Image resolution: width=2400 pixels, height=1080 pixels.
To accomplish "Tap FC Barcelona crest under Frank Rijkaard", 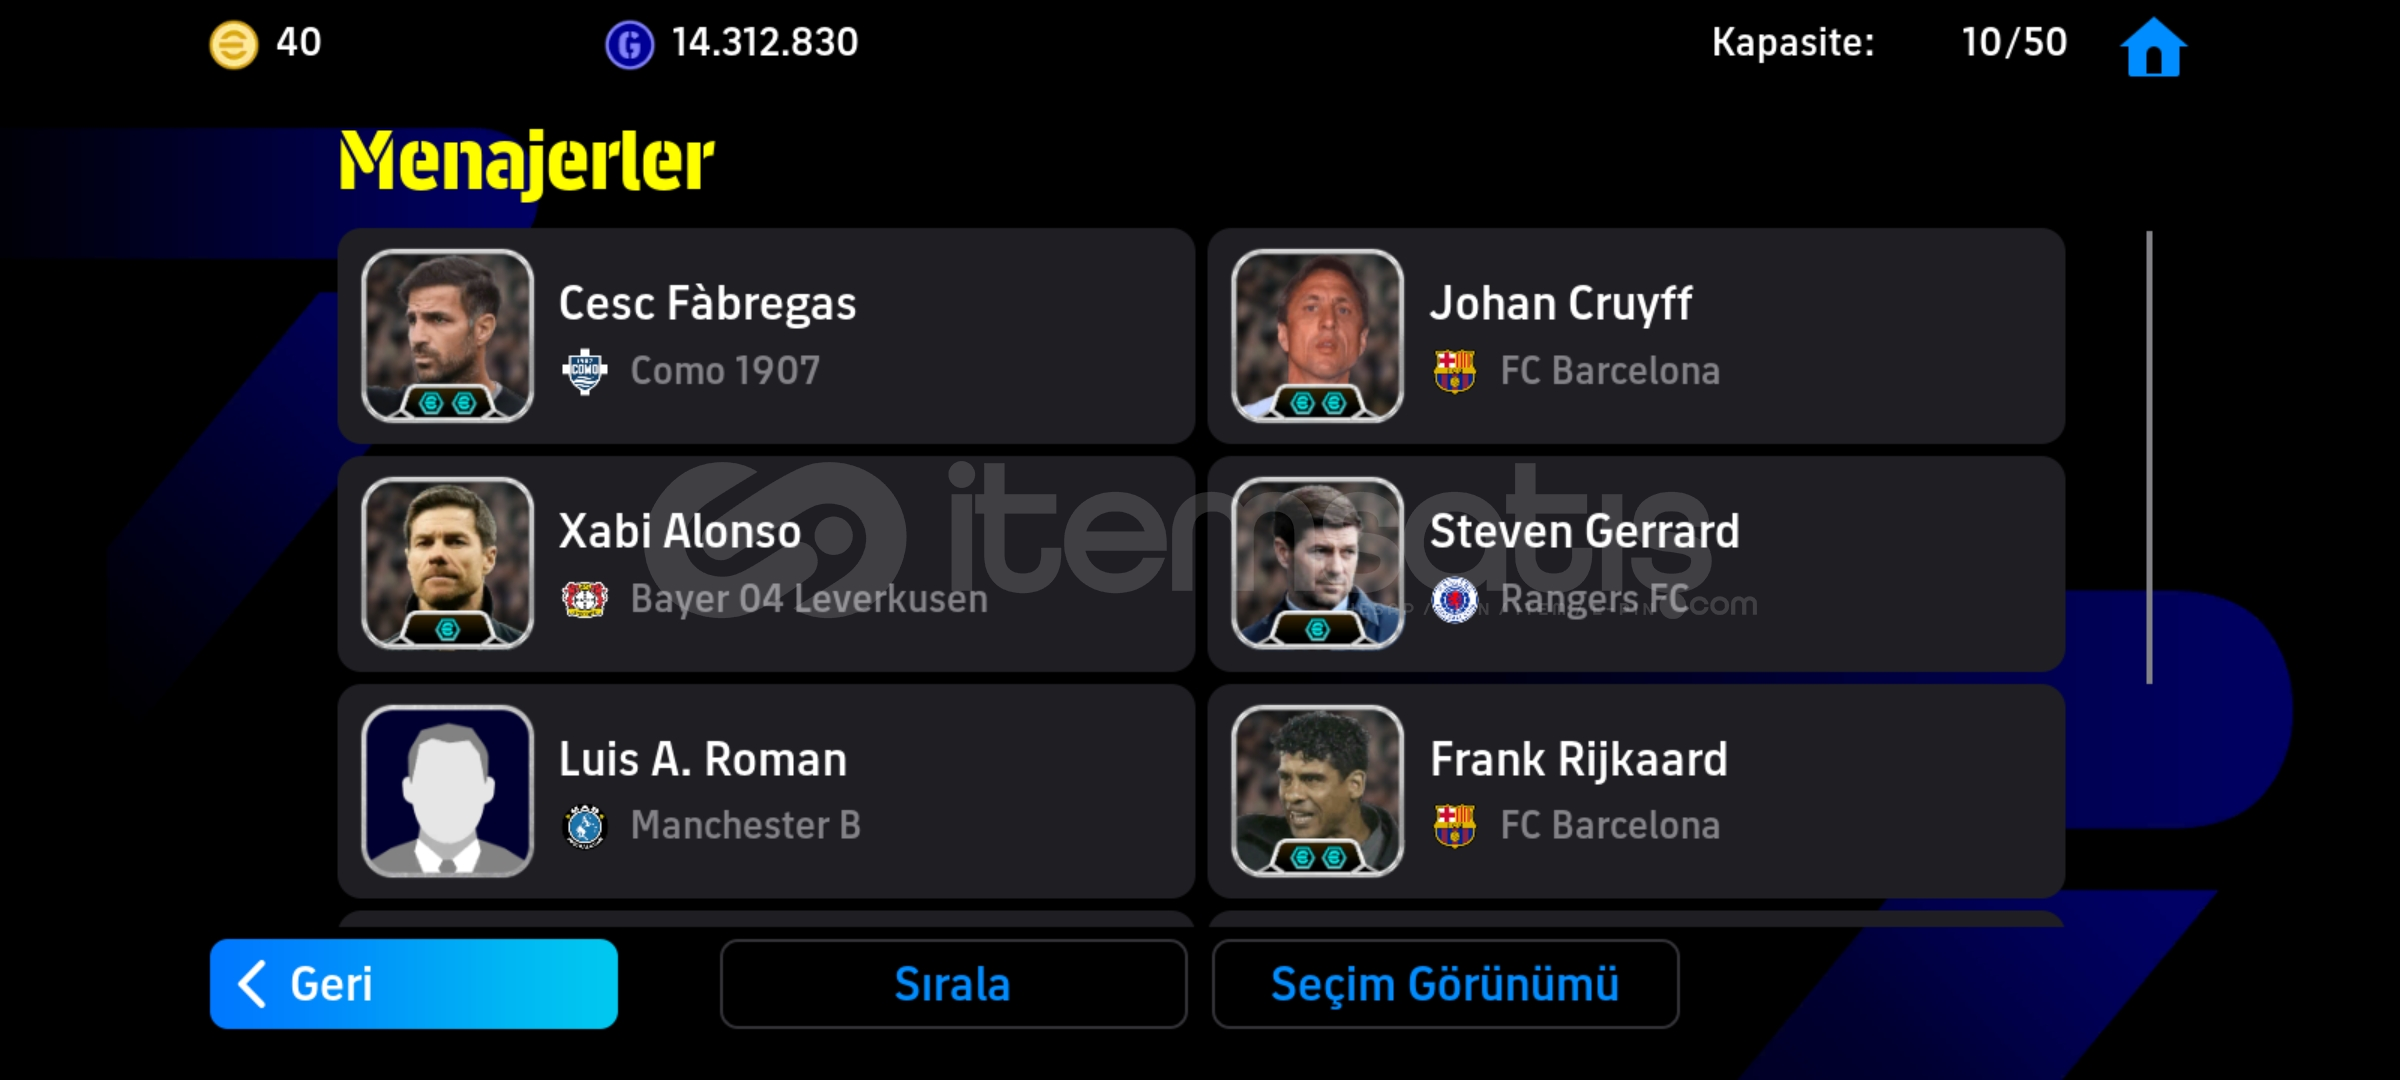I will click(x=1455, y=826).
